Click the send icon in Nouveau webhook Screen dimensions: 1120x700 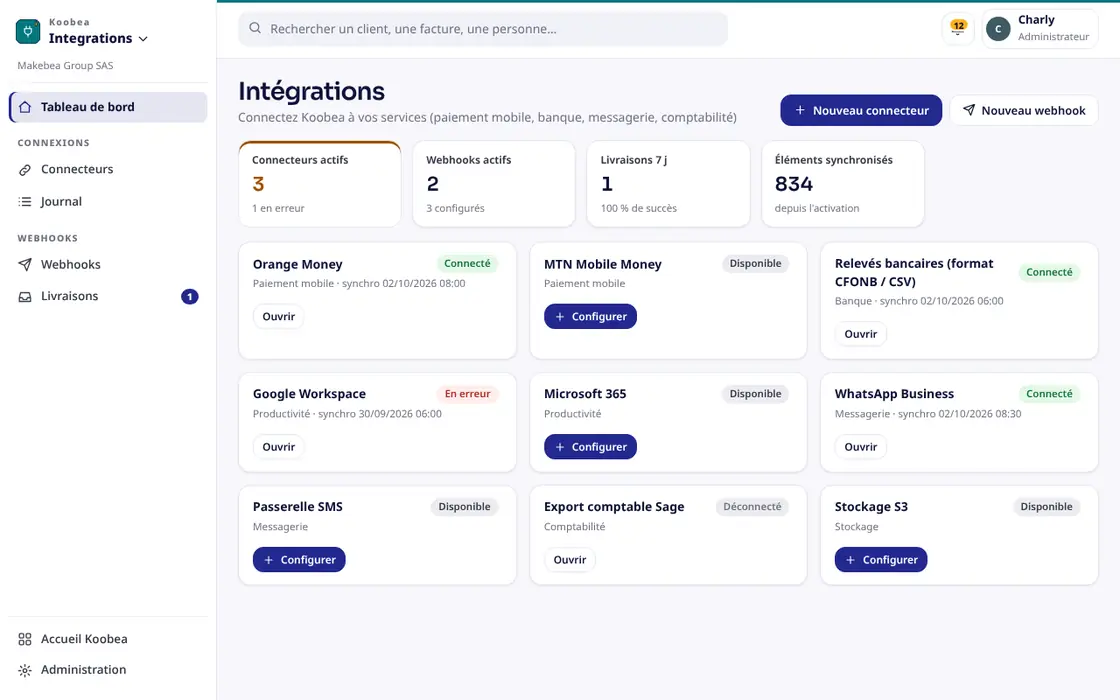click(x=969, y=110)
